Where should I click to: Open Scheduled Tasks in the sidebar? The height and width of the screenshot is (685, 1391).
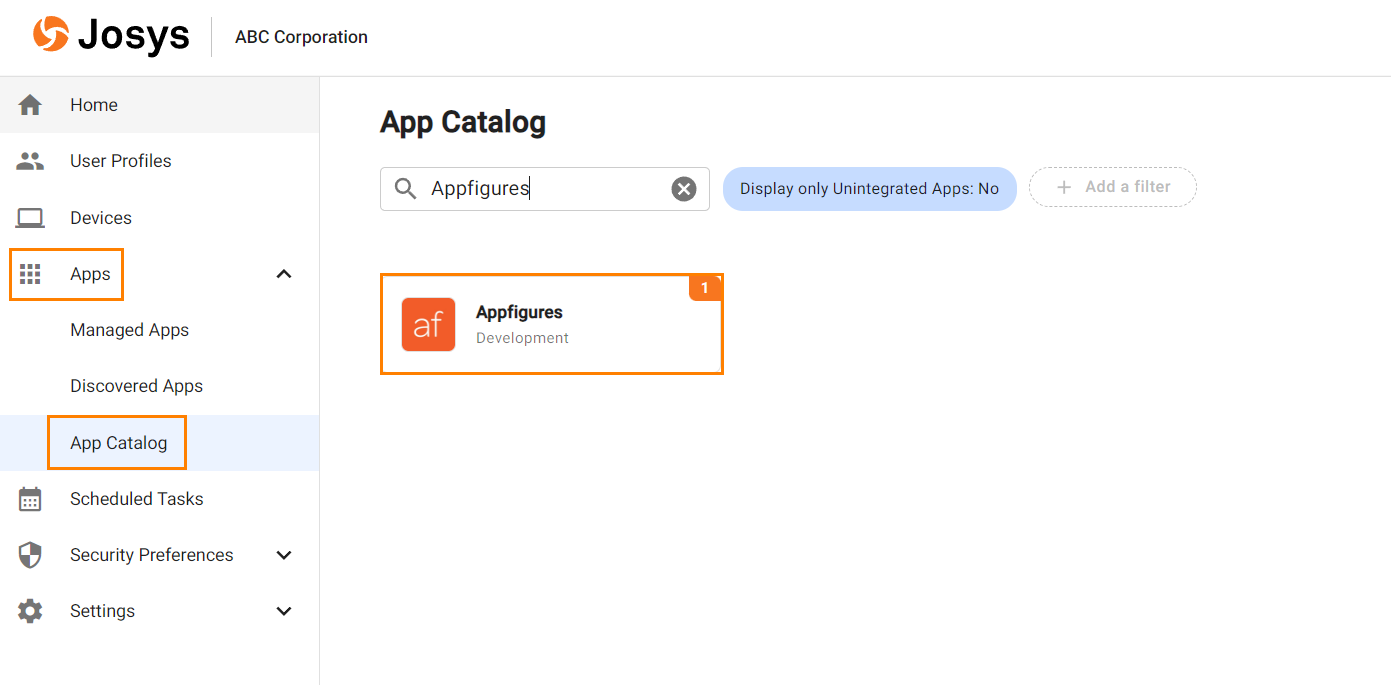tap(160, 499)
